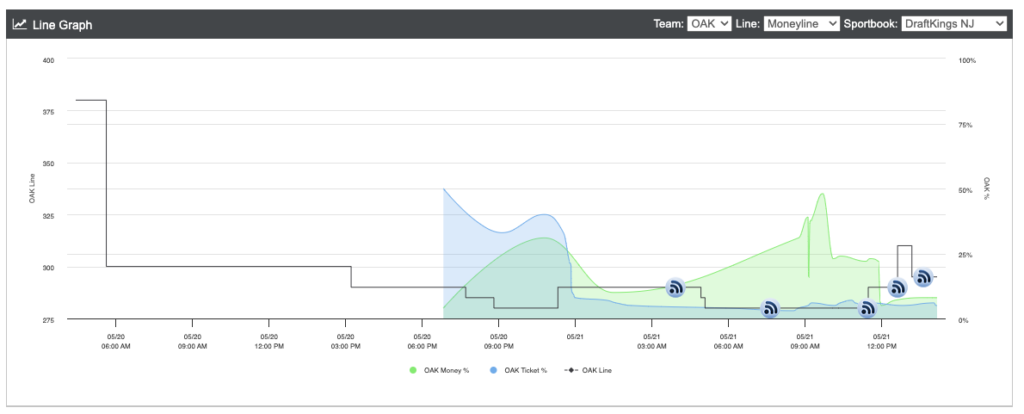Open the Sportbook dropdown showing DraftKings NJ
Viewport: 1024px width, 414px height.
(x=954, y=24)
